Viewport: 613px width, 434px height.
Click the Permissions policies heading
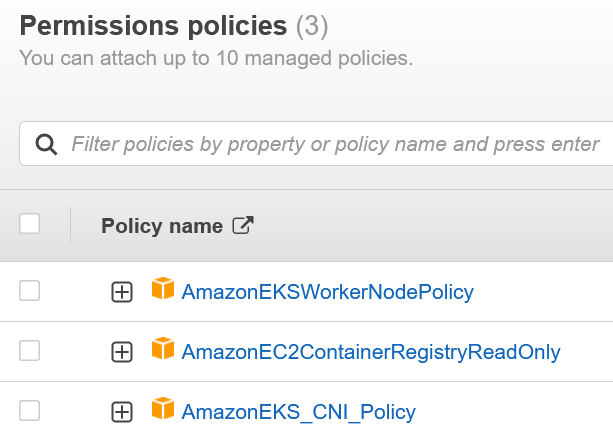tap(152, 25)
